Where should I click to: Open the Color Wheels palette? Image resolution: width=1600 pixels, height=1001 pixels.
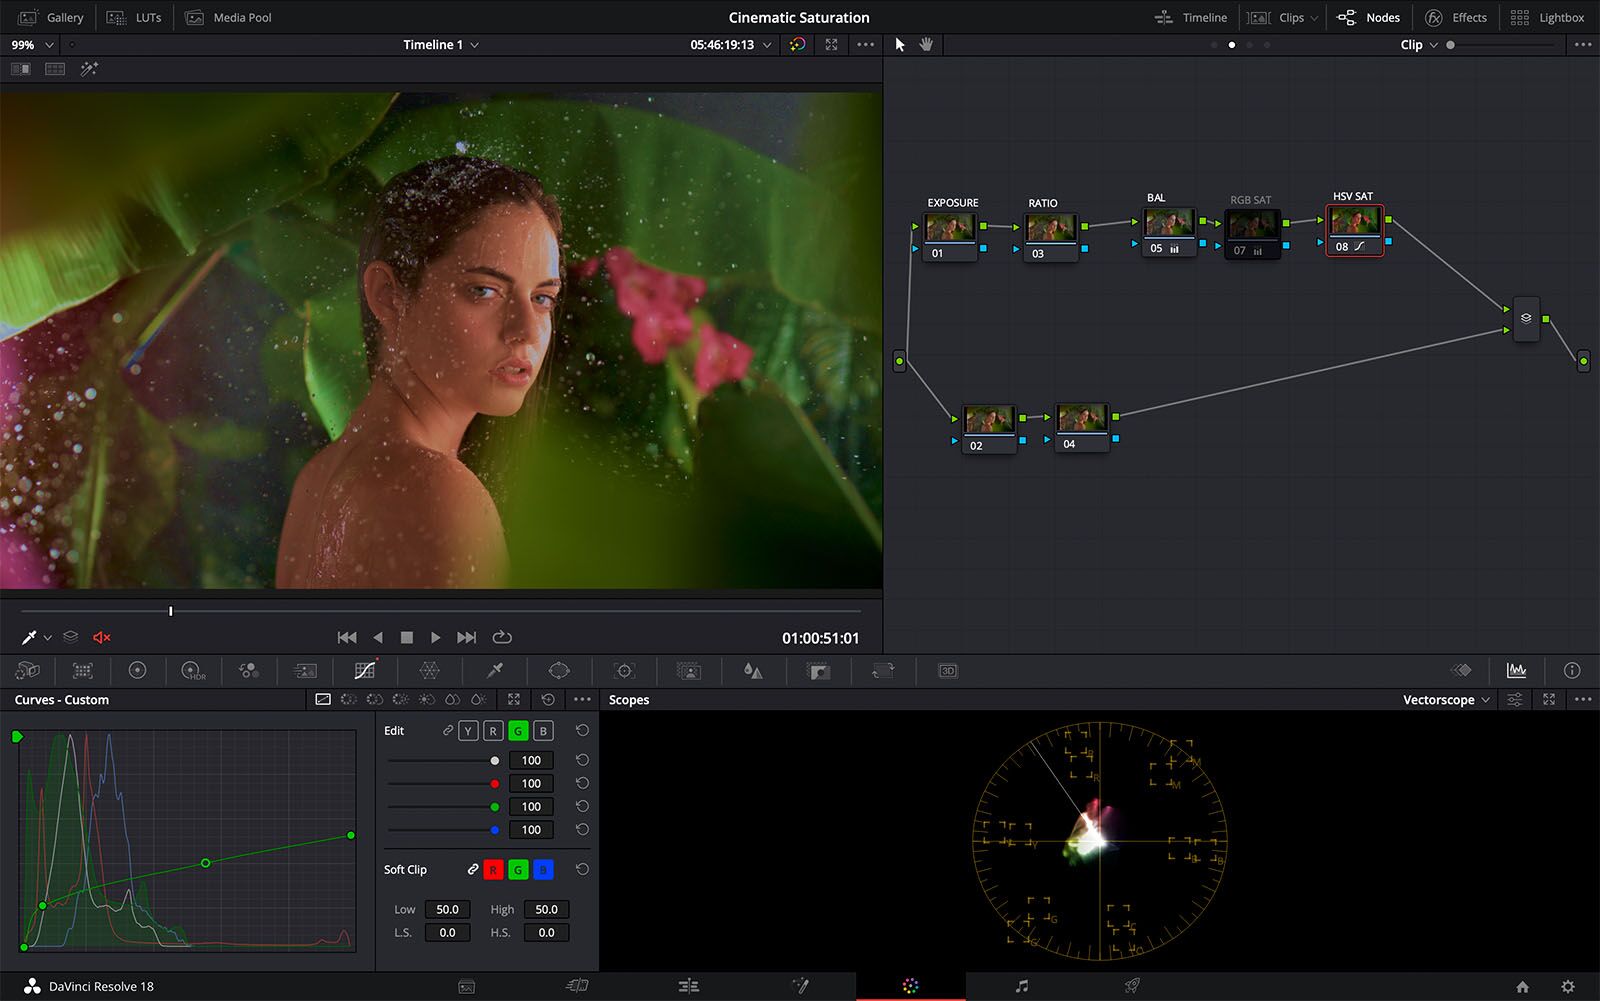(x=139, y=670)
